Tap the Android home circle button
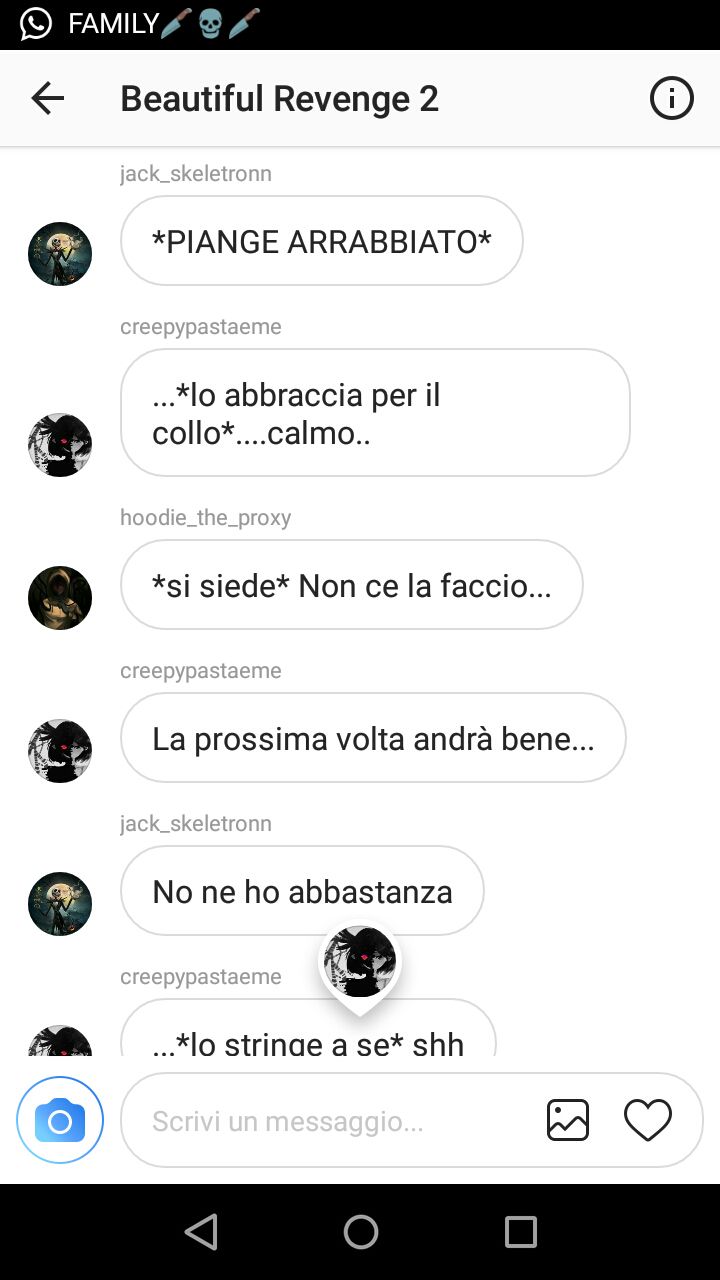The height and width of the screenshot is (1280, 720). (x=361, y=1232)
